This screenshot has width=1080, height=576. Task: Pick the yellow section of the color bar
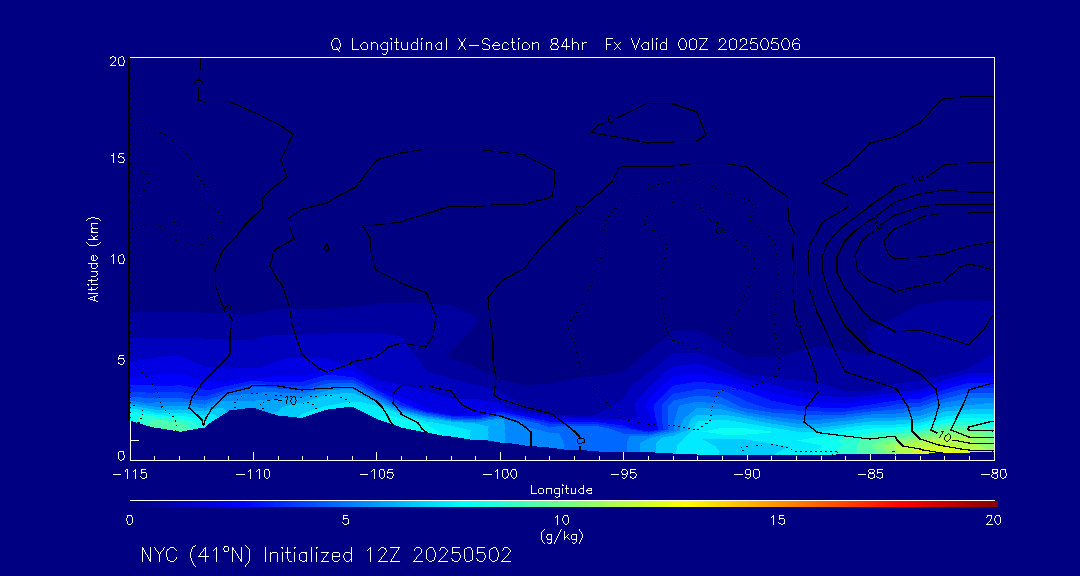pyautogui.click(x=682, y=504)
